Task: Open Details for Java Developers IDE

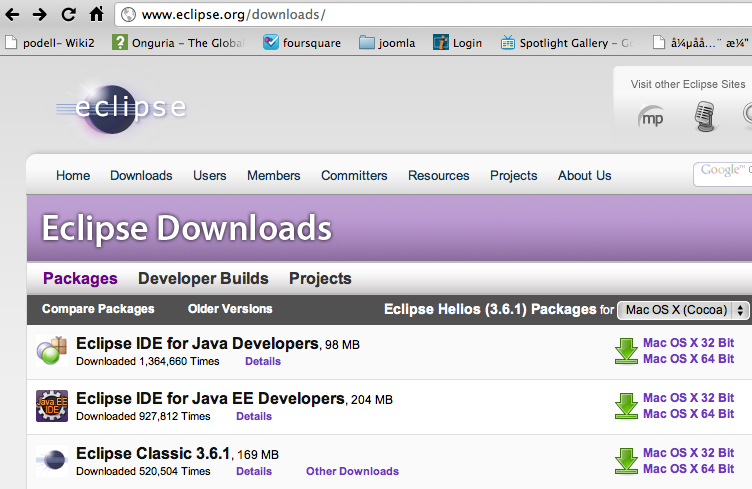Action: coord(263,361)
